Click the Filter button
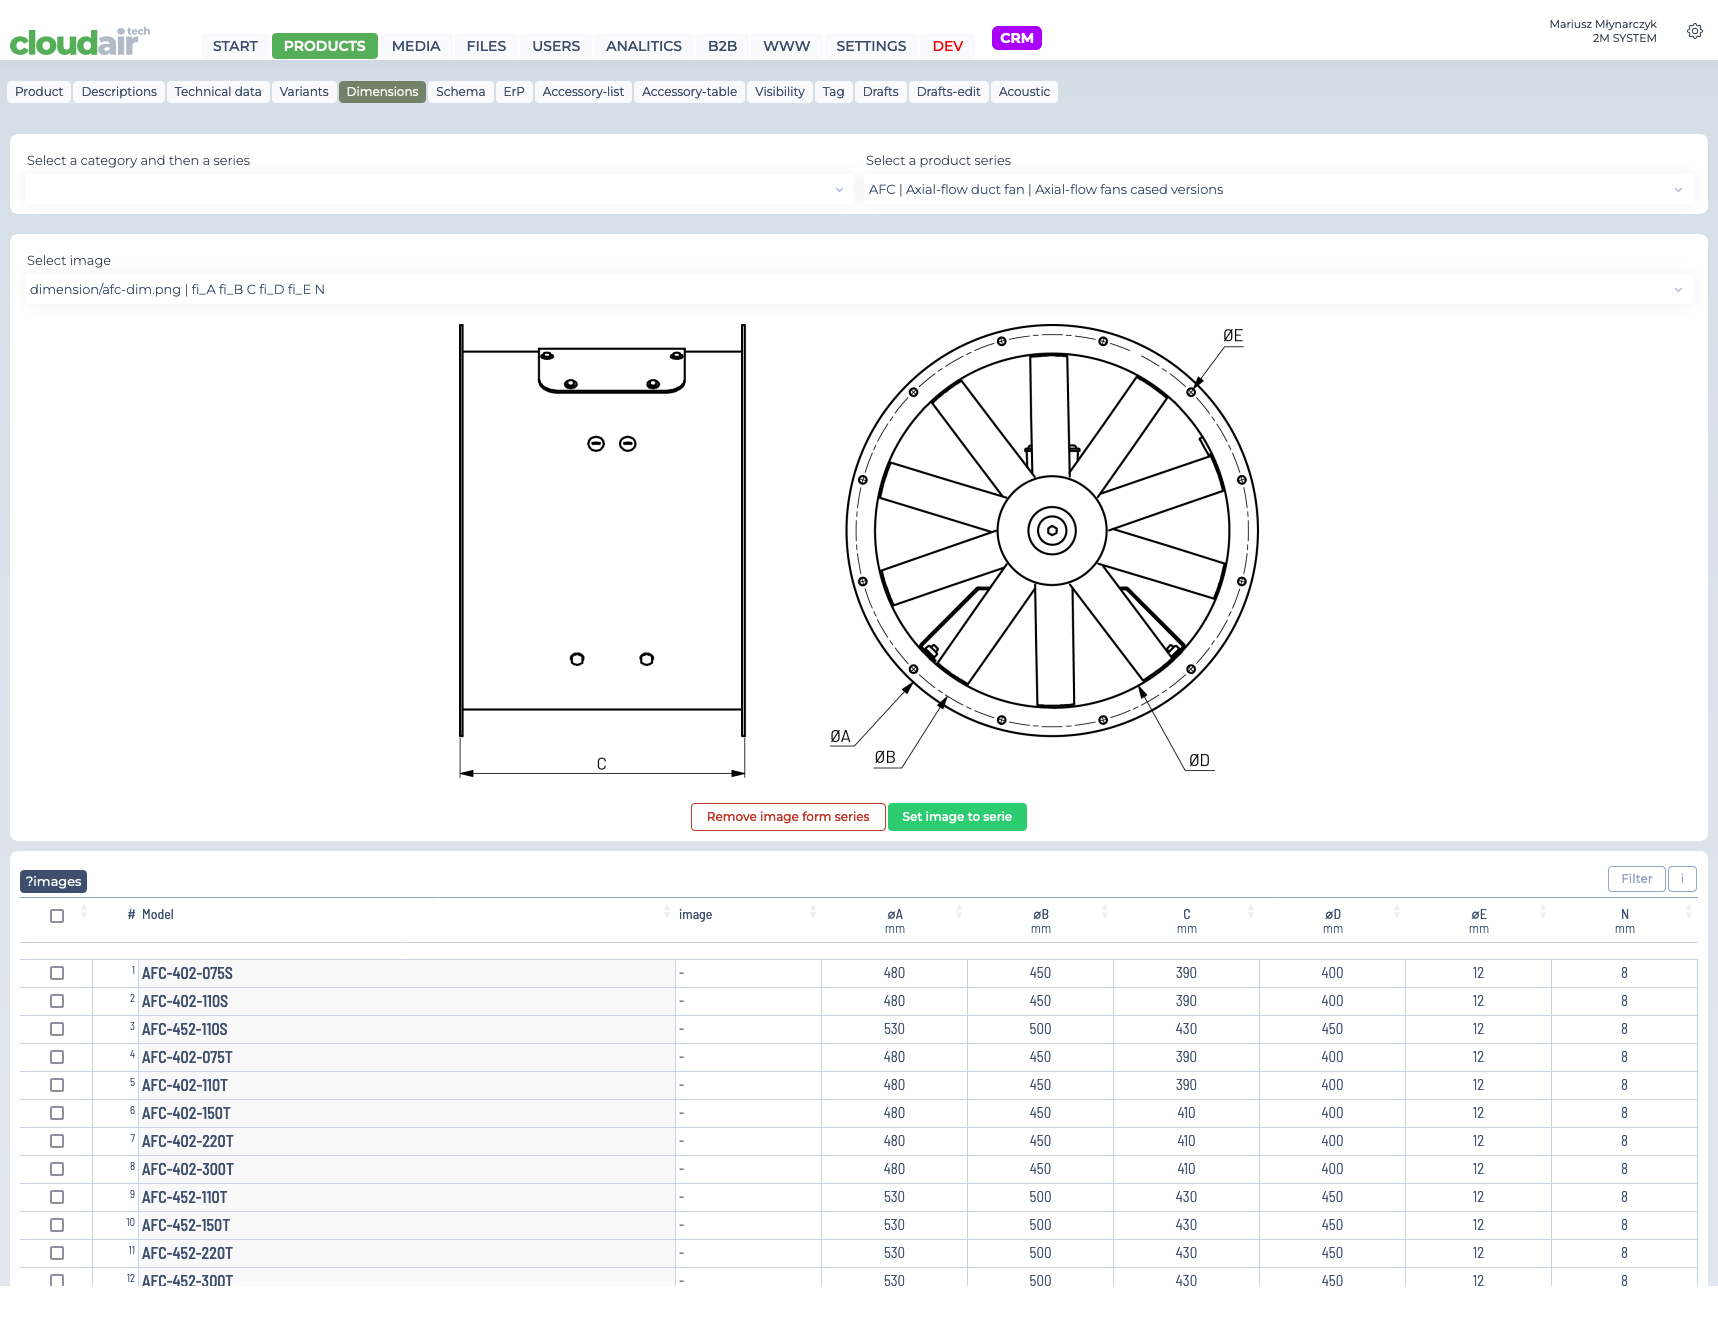Screen dimensions: 1718x1330 [x=1637, y=879]
